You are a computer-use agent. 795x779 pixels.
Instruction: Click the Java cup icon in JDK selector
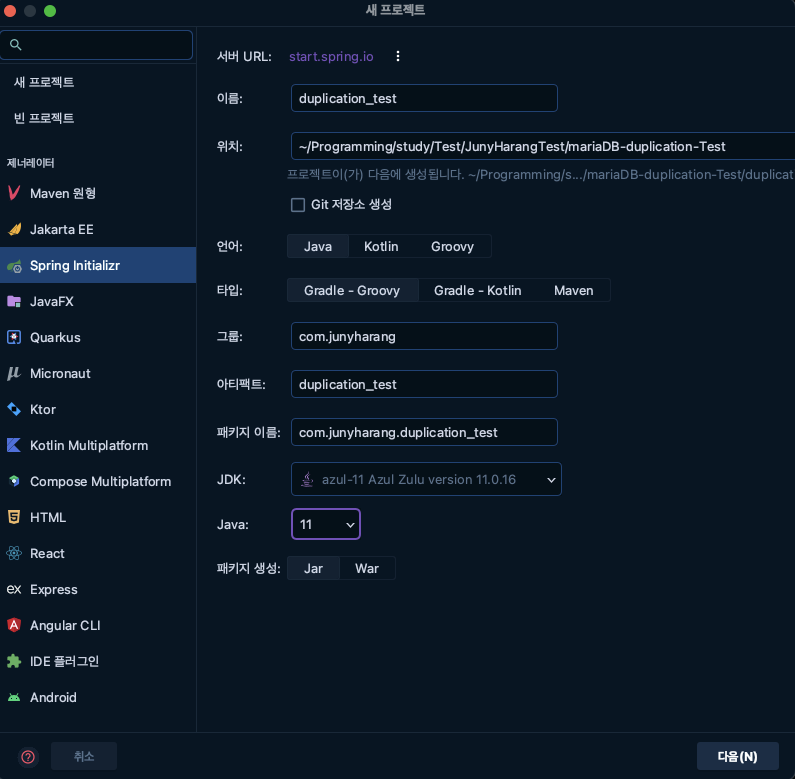(x=307, y=479)
